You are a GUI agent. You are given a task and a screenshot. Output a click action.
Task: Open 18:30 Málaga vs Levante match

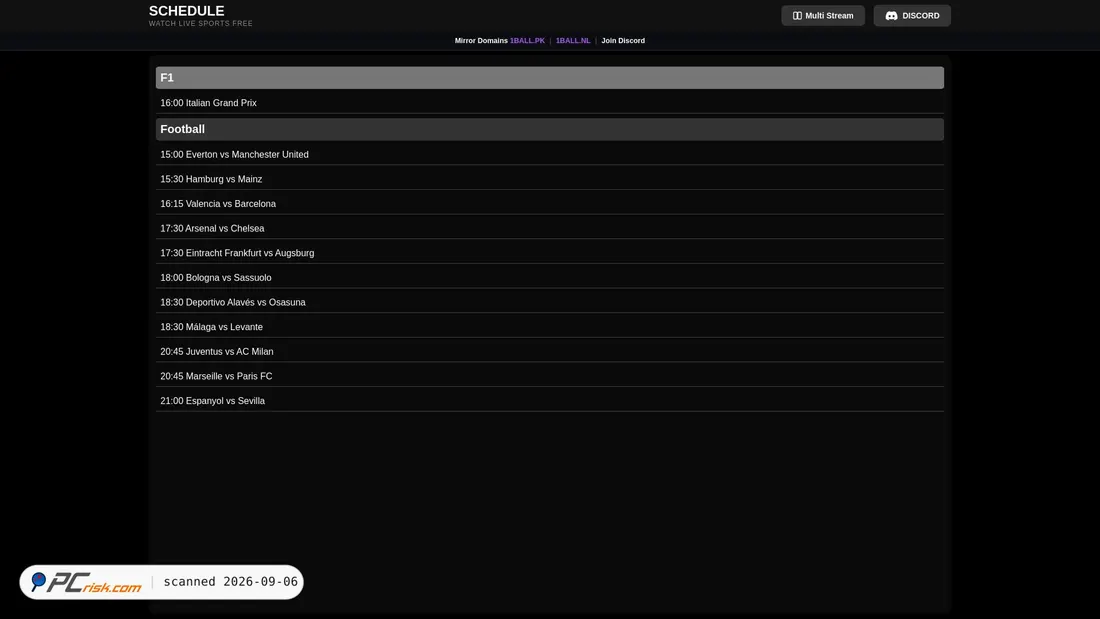[549, 326]
